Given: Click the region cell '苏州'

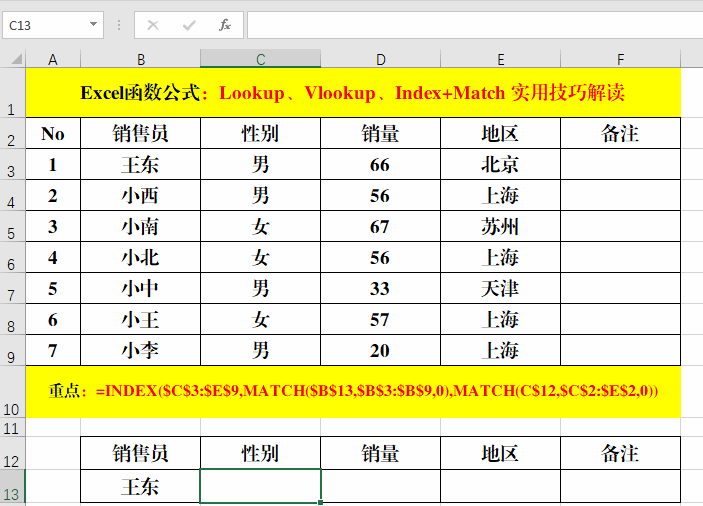Looking at the screenshot, I should click(x=500, y=226).
